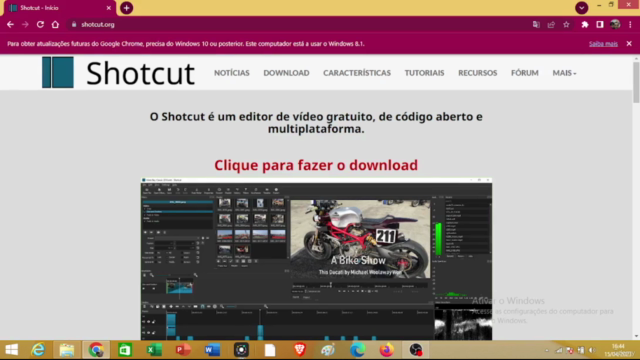This screenshot has width=640, height=360.
Task: Open File Explorer from taskbar
Action: pyautogui.click(x=67, y=350)
